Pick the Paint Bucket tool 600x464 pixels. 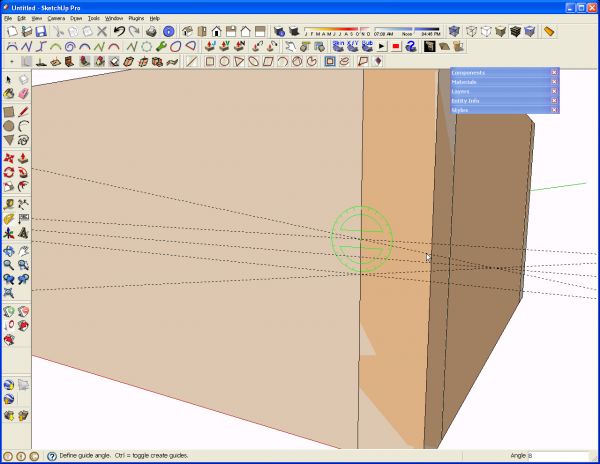[9, 94]
